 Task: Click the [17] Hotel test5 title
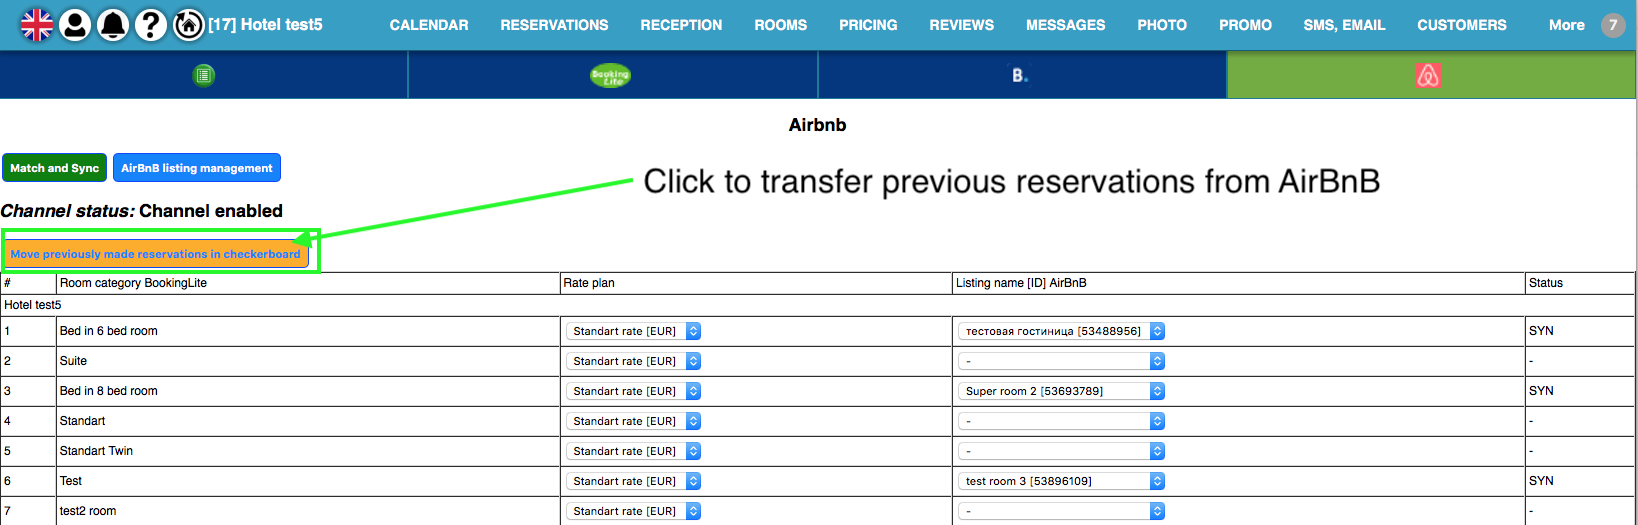[265, 25]
